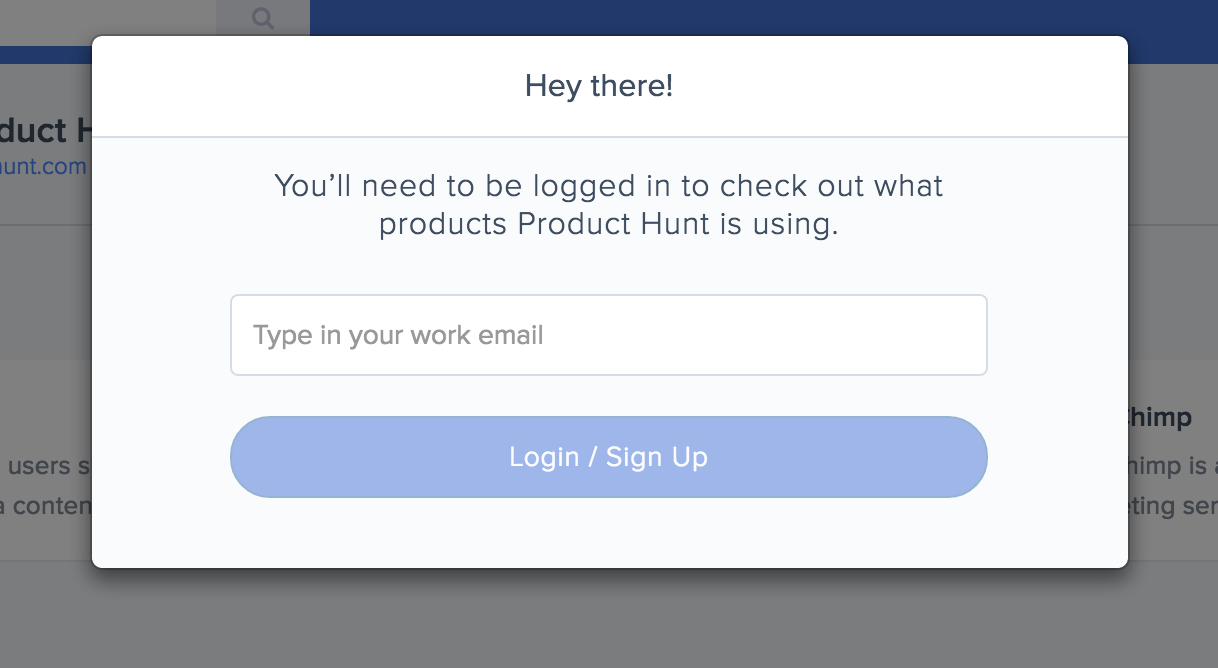Image resolution: width=1218 pixels, height=668 pixels.
Task: Click the Login / Sign Up button
Action: [609, 457]
